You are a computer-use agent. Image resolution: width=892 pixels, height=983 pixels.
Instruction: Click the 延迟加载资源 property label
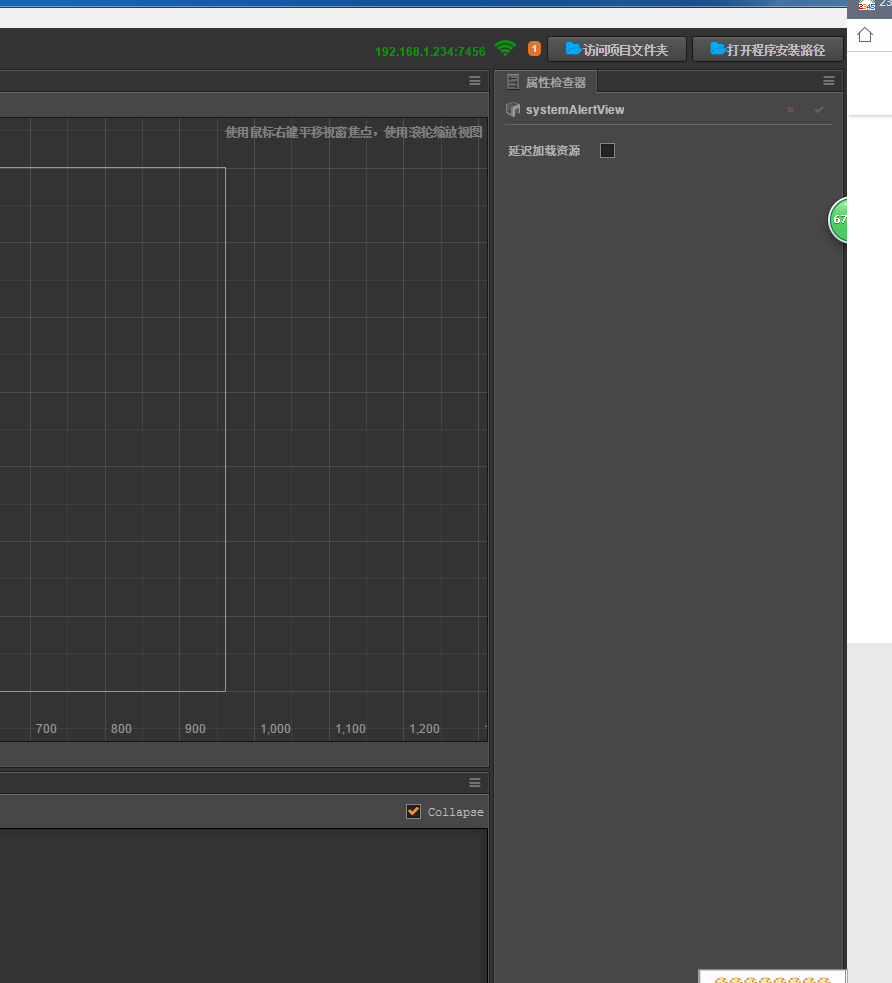point(544,150)
